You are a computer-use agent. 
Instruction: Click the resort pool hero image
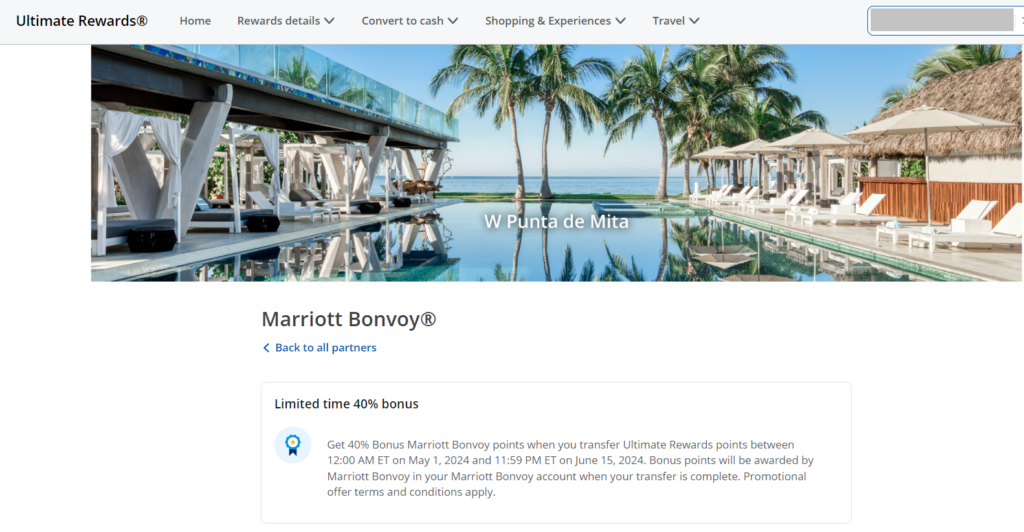556,163
